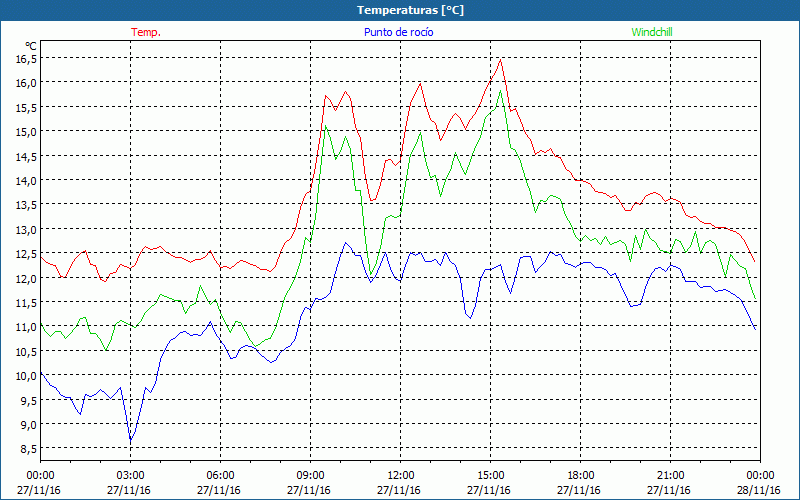Click the 9,5 y-axis value
Viewport: 800px width, 500px height.
tap(29, 401)
